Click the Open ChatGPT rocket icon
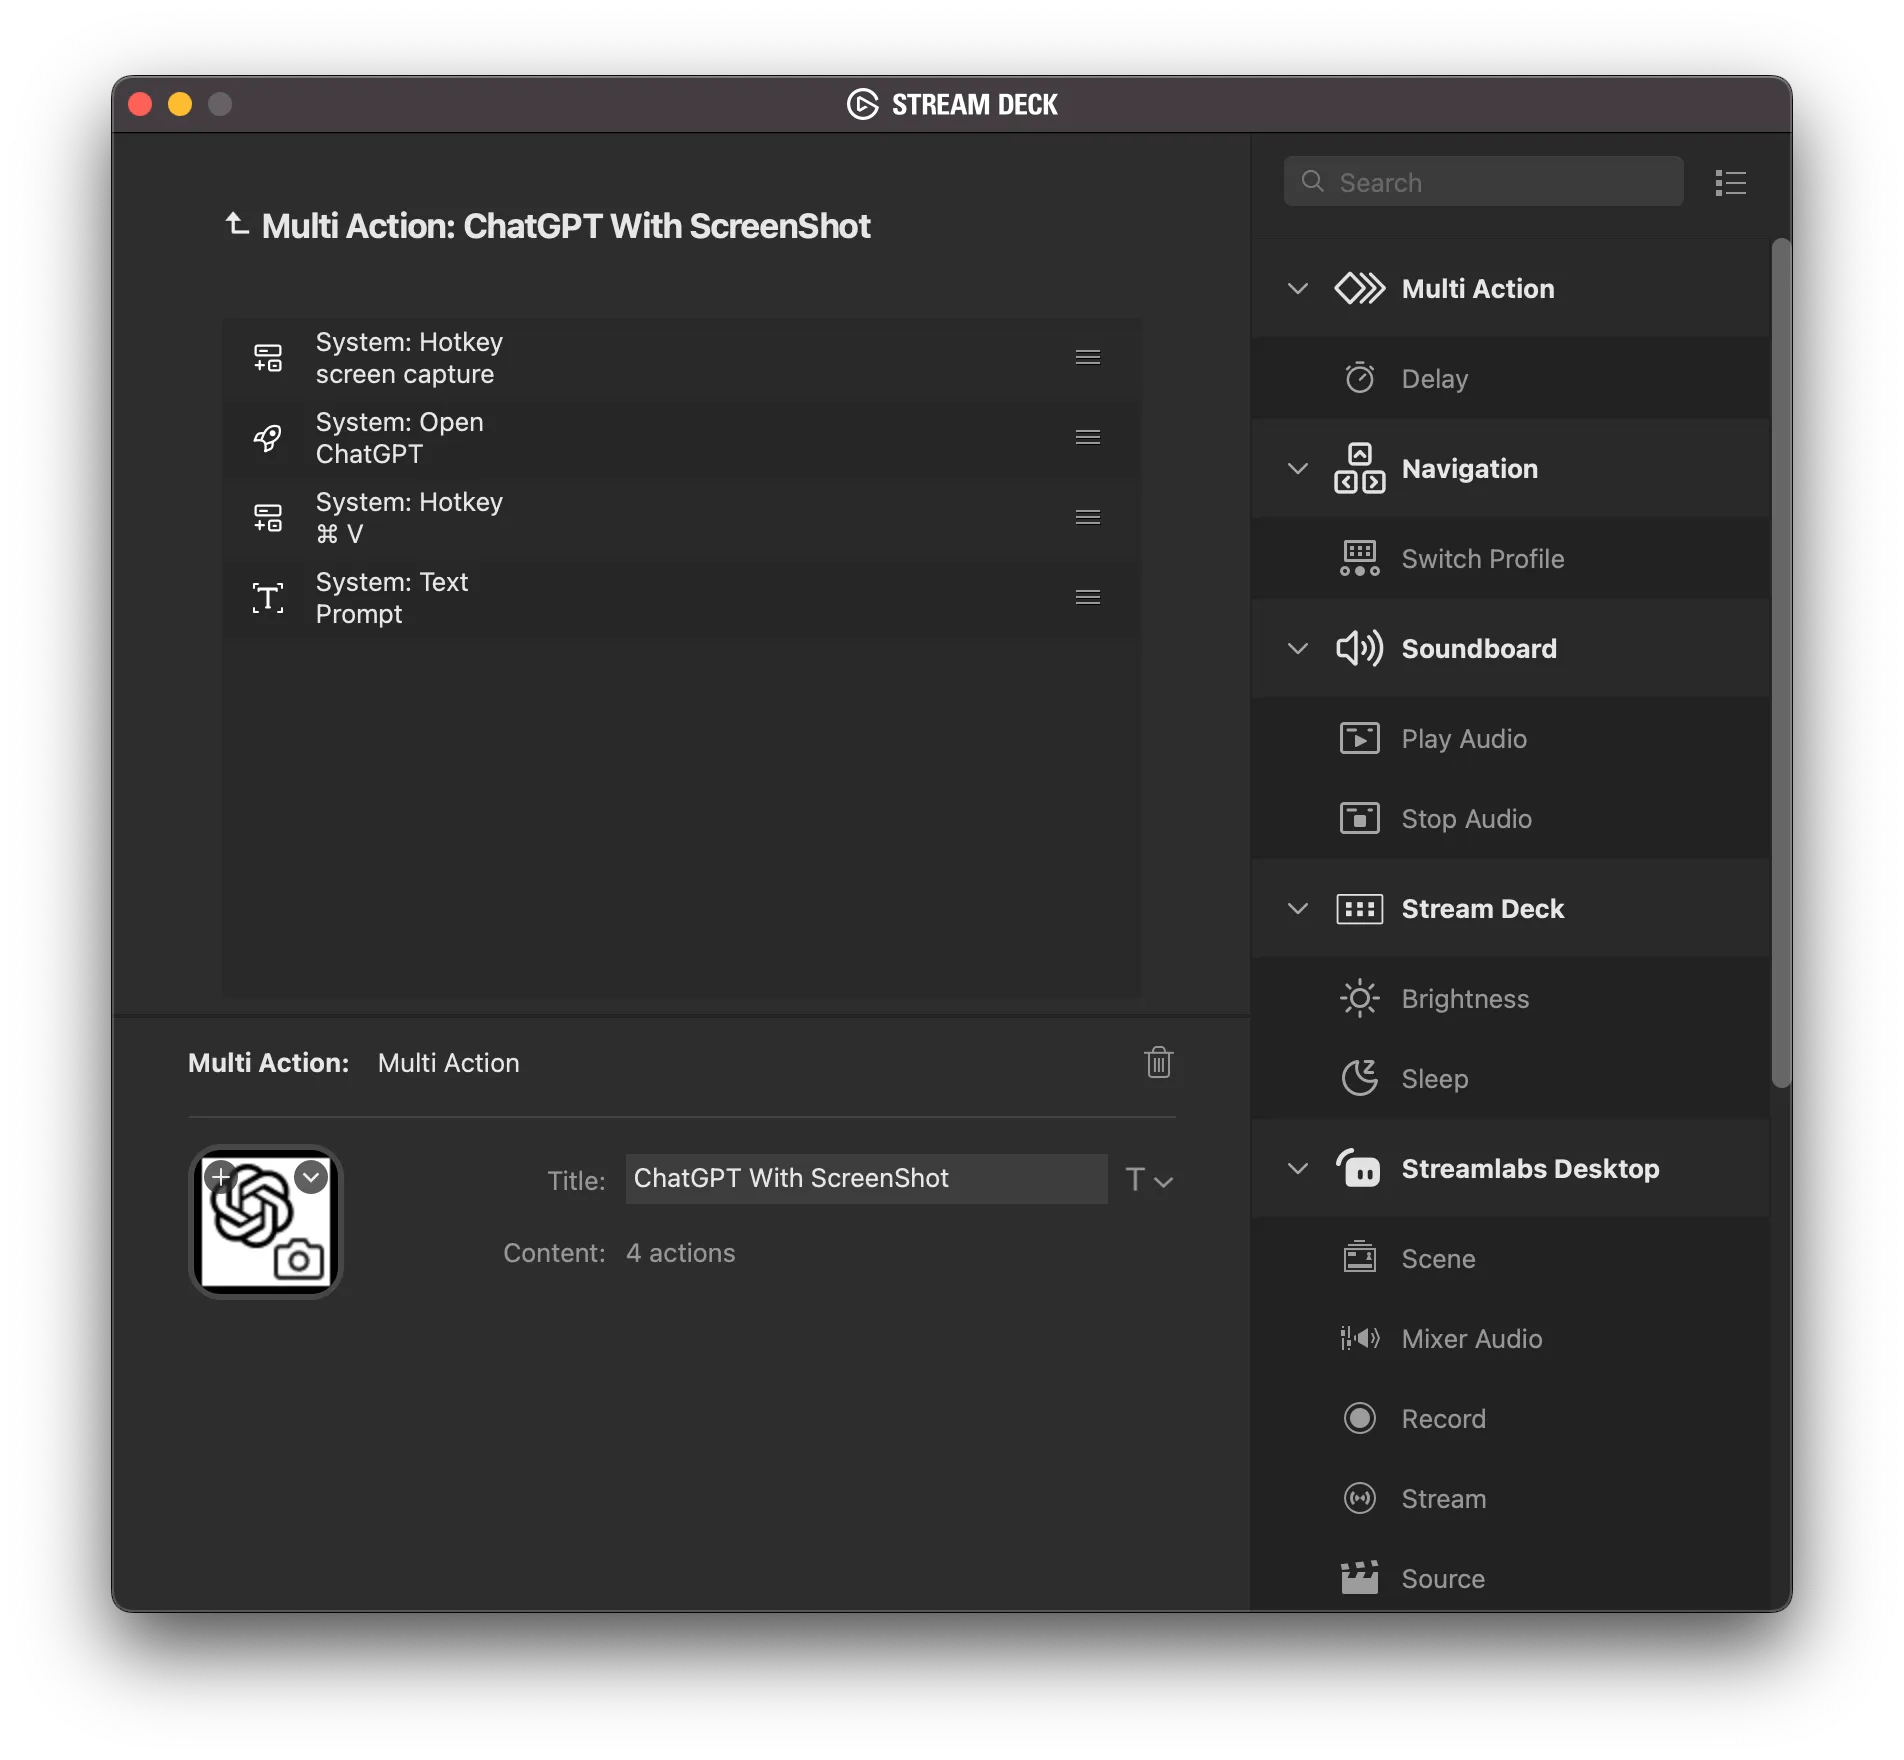1904x1760 pixels. click(x=268, y=438)
